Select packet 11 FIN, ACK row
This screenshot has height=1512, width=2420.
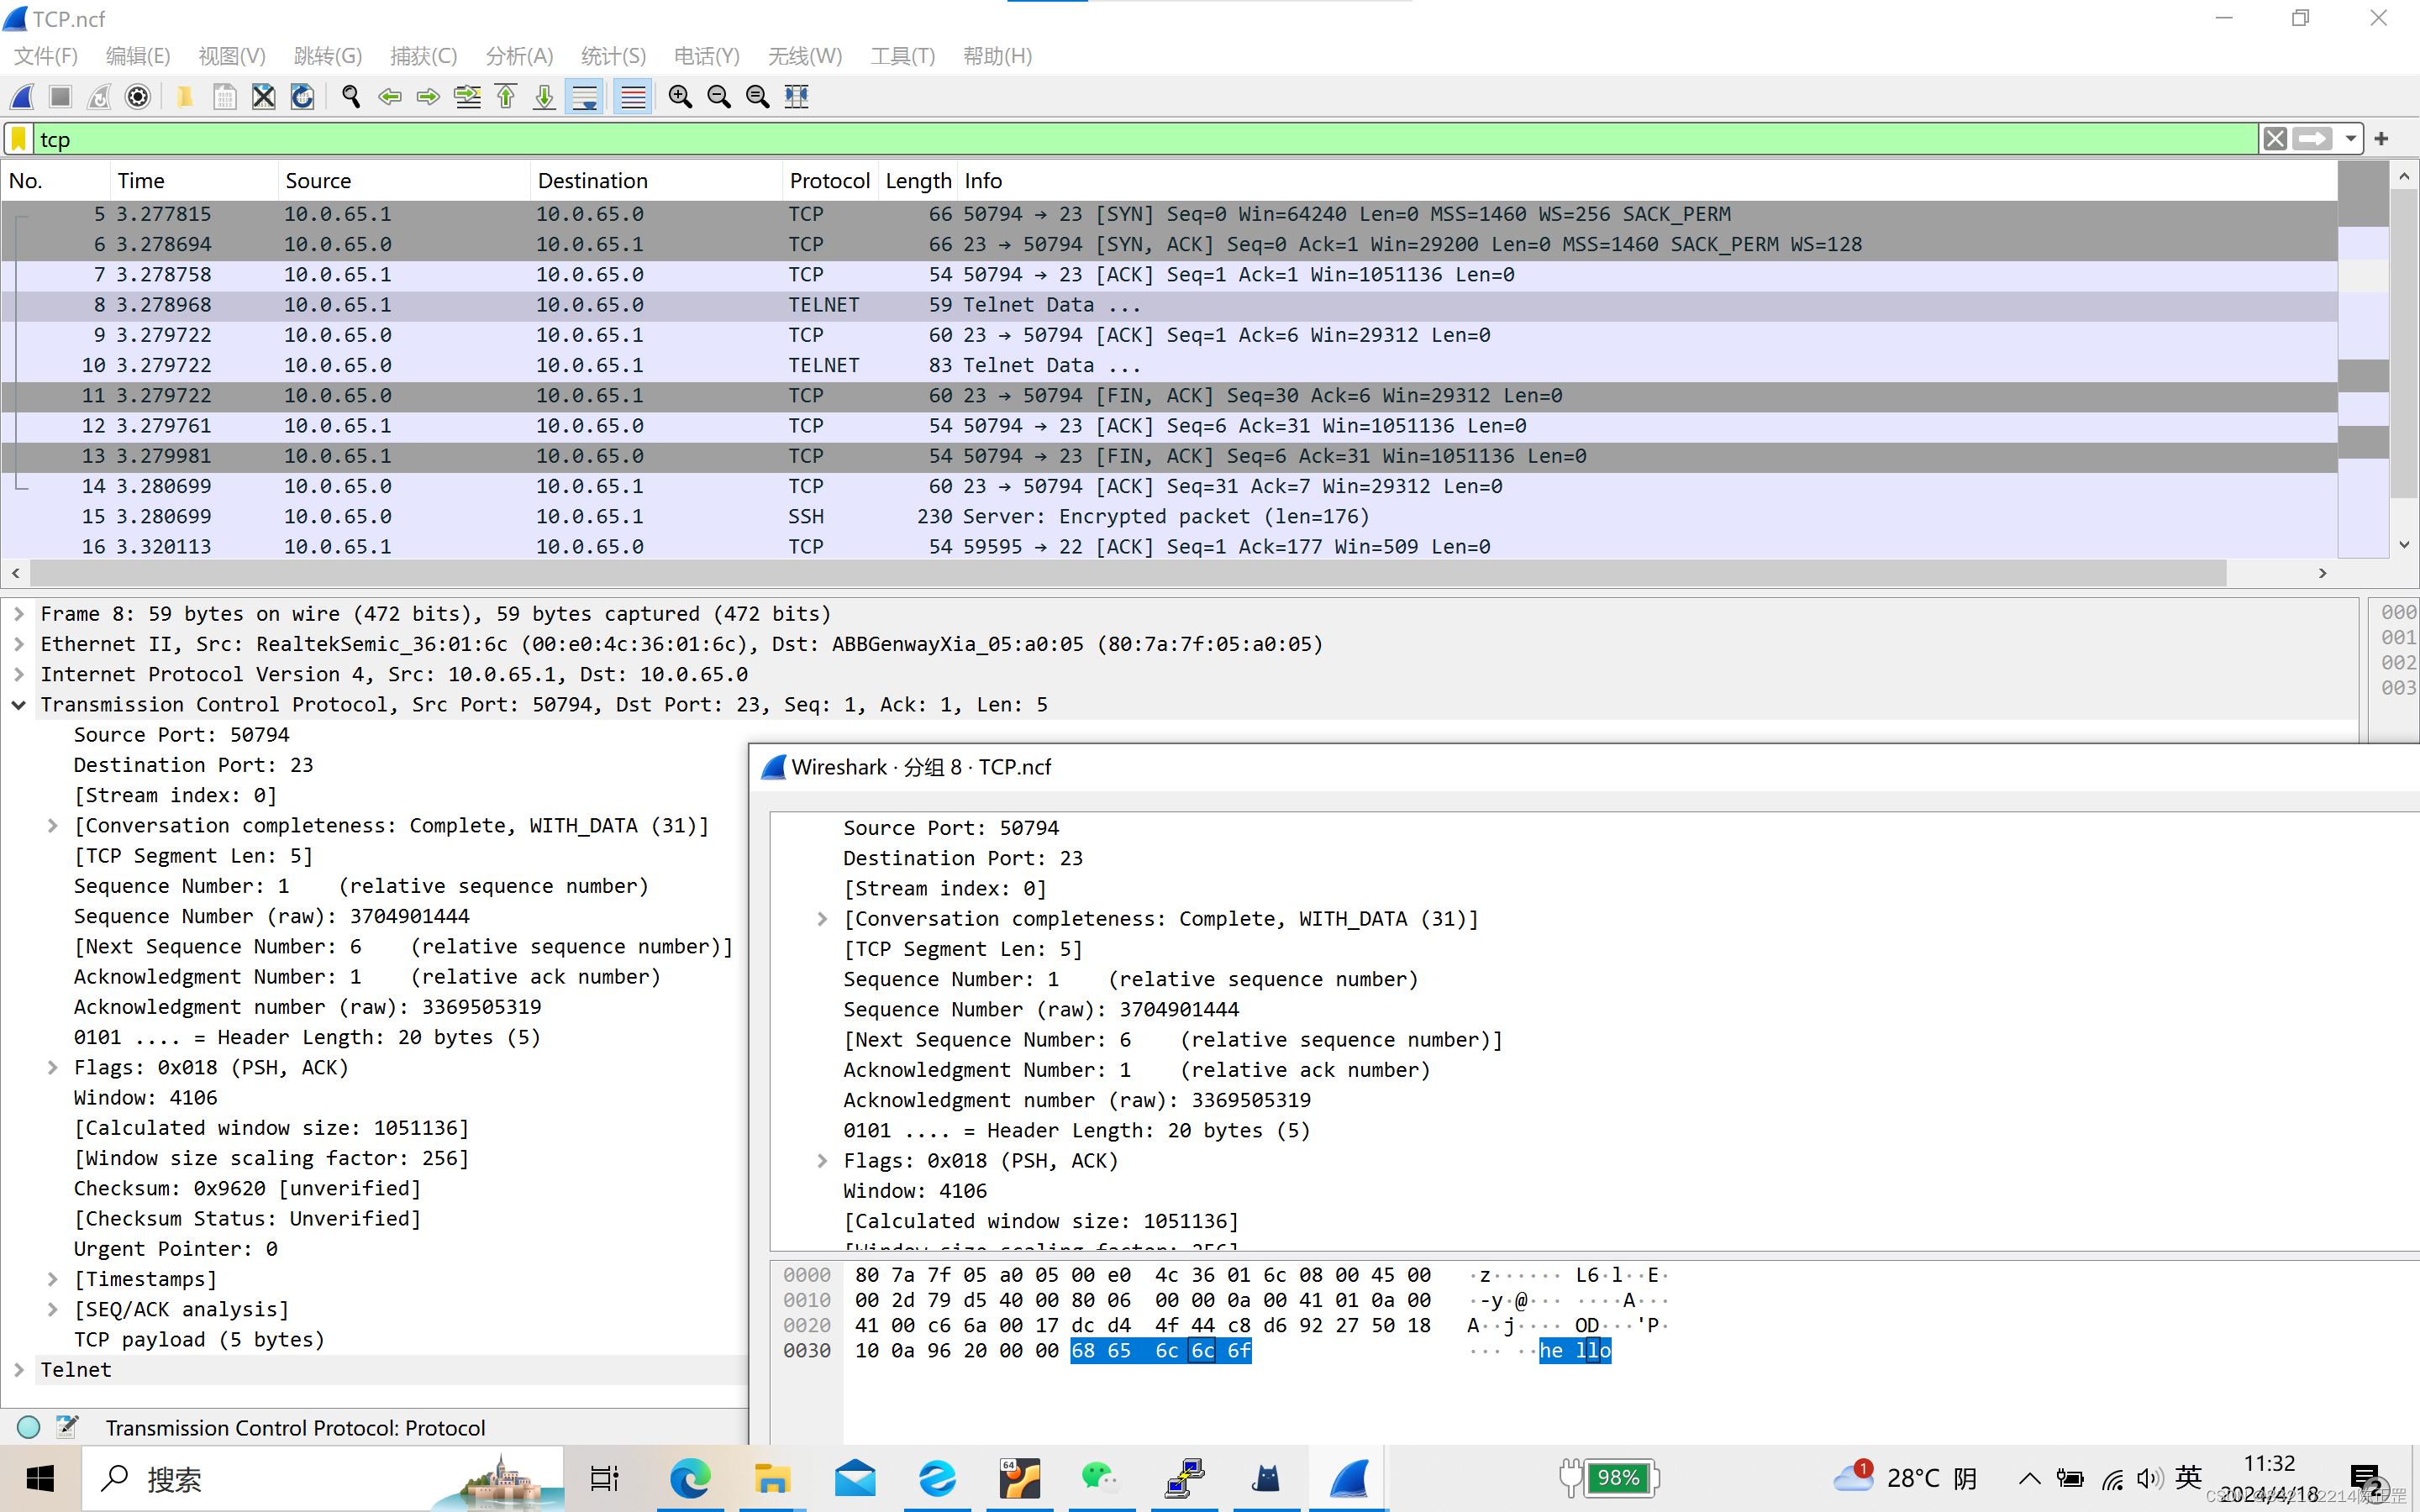[1168, 396]
